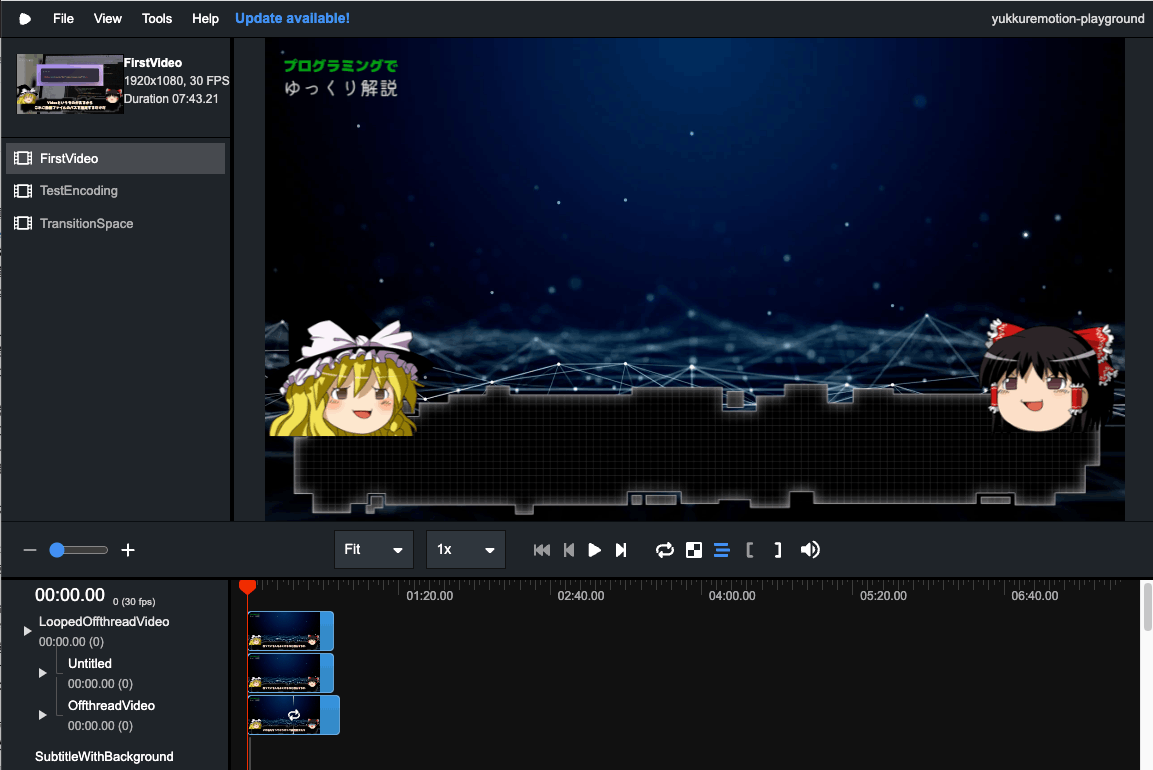Play the video preview
This screenshot has width=1153, height=770.
[594, 550]
